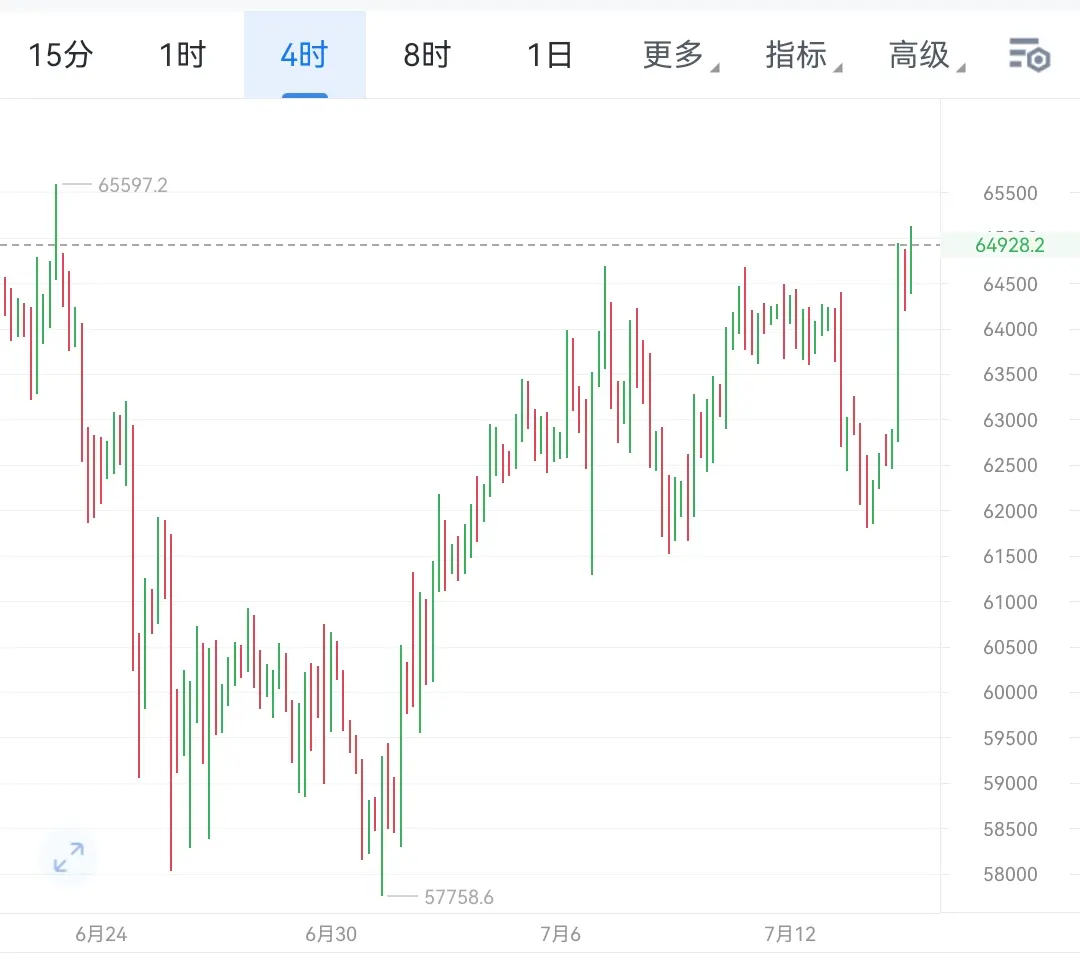This screenshot has height=960, width=1080.
Task: Switch to the 1时 timeframe
Action: point(183,55)
